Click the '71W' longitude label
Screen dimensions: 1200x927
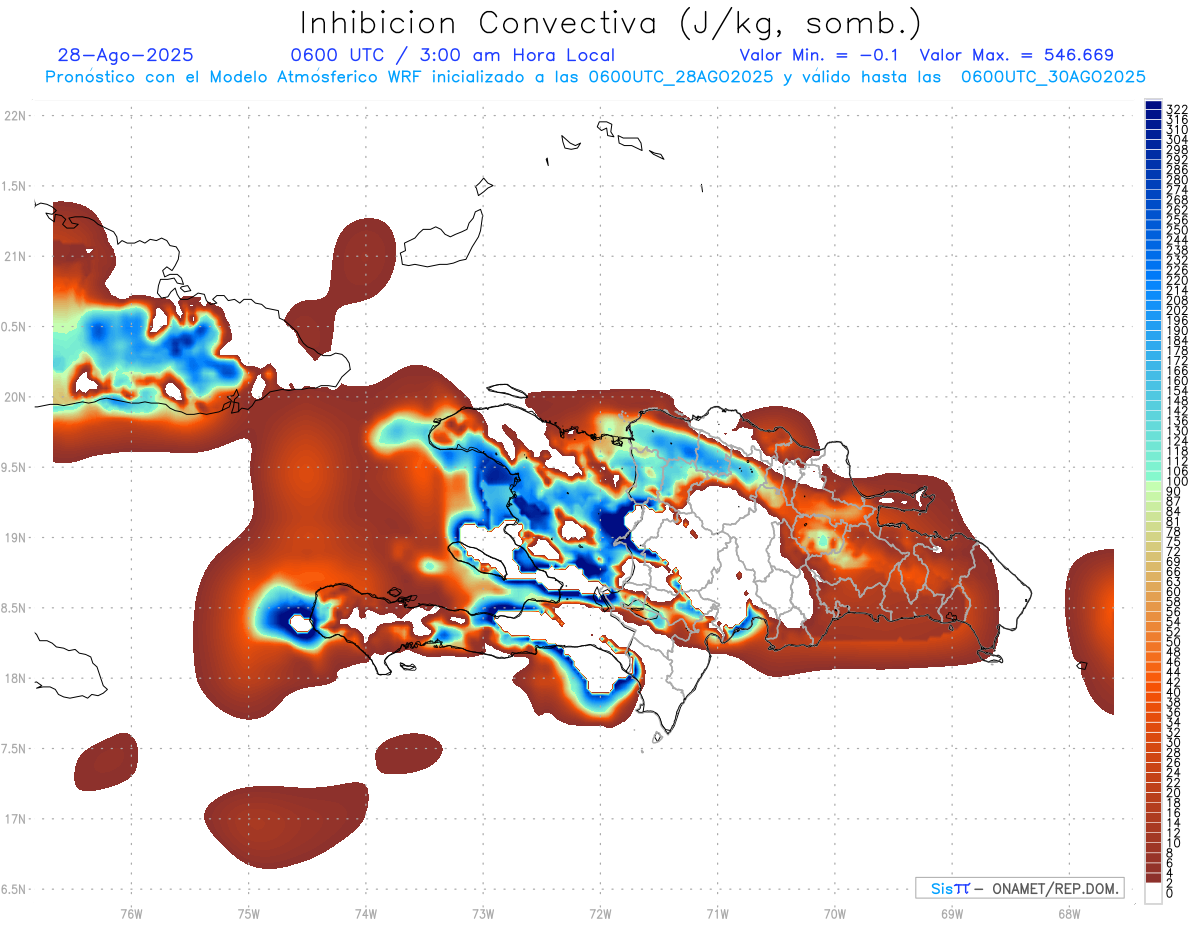pyautogui.click(x=717, y=912)
